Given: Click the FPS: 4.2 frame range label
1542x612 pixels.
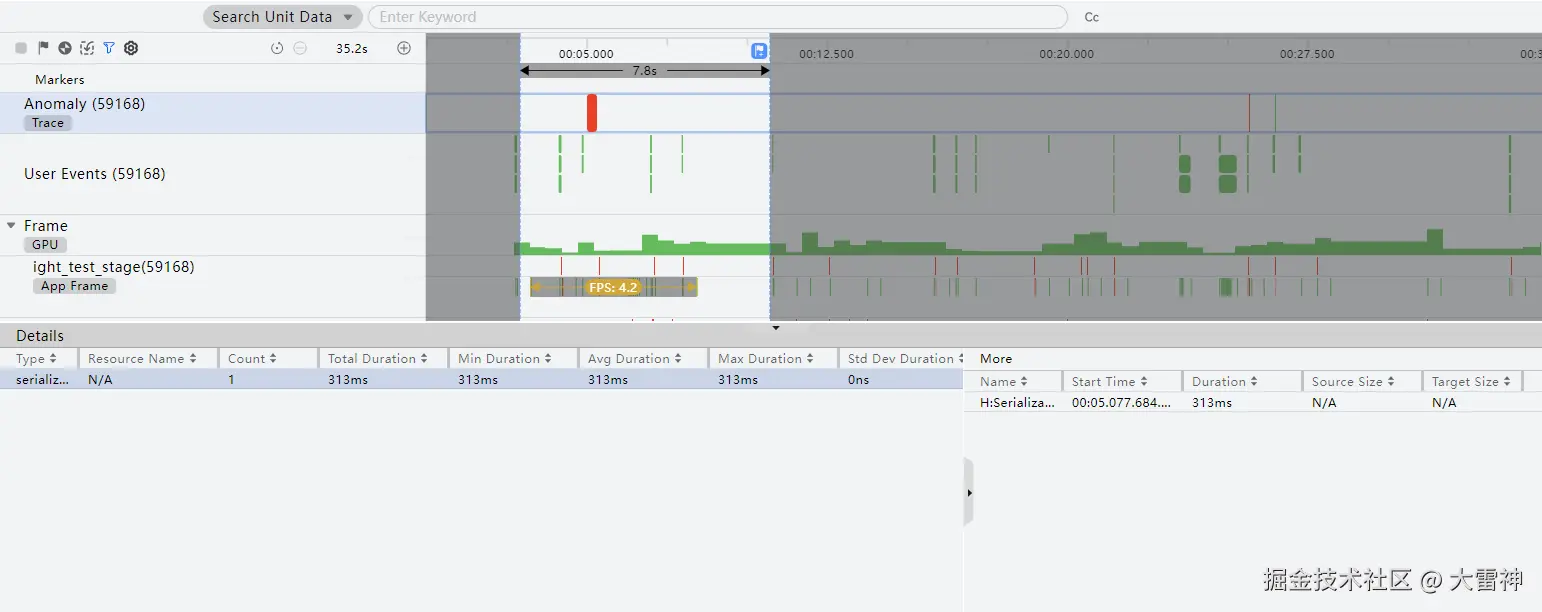Looking at the screenshot, I should point(613,287).
